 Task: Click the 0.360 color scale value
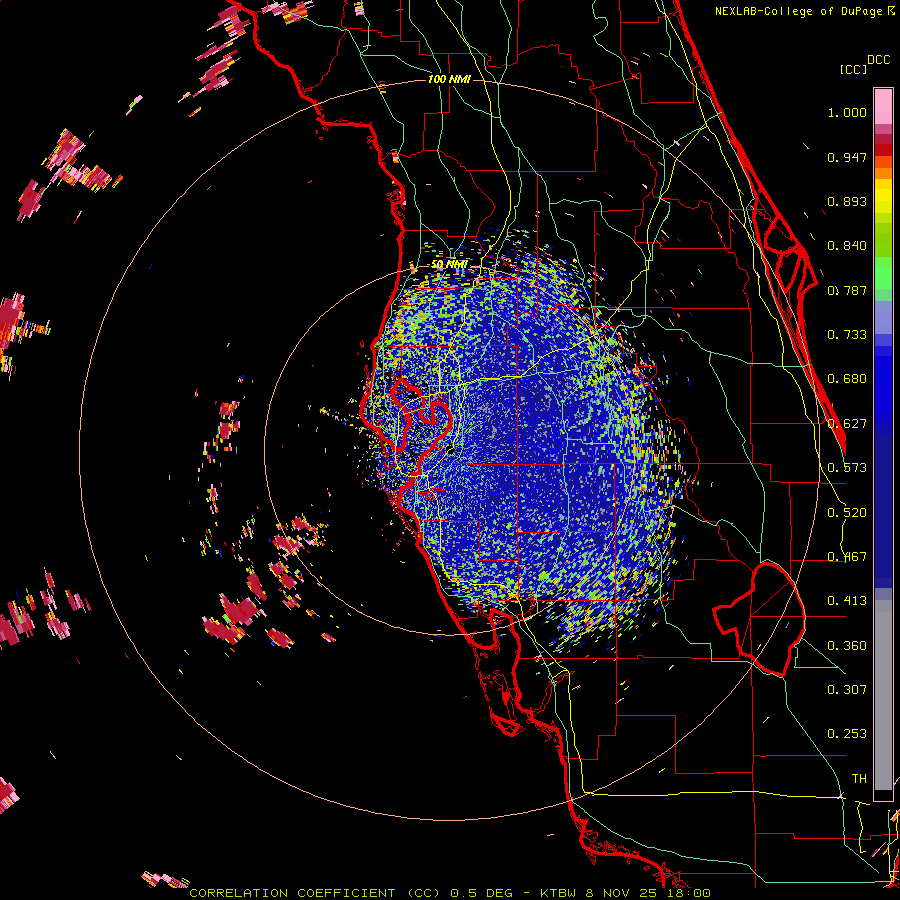(x=847, y=646)
